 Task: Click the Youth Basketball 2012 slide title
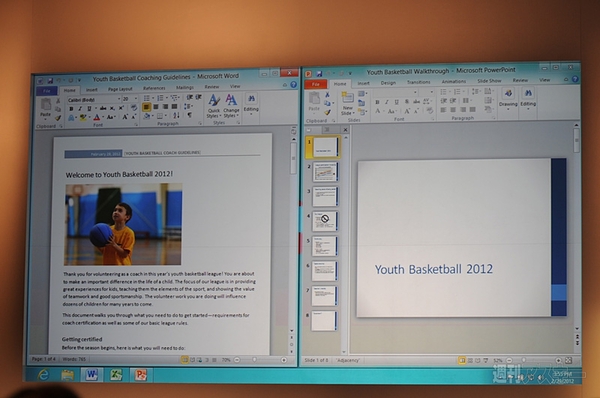click(x=434, y=269)
